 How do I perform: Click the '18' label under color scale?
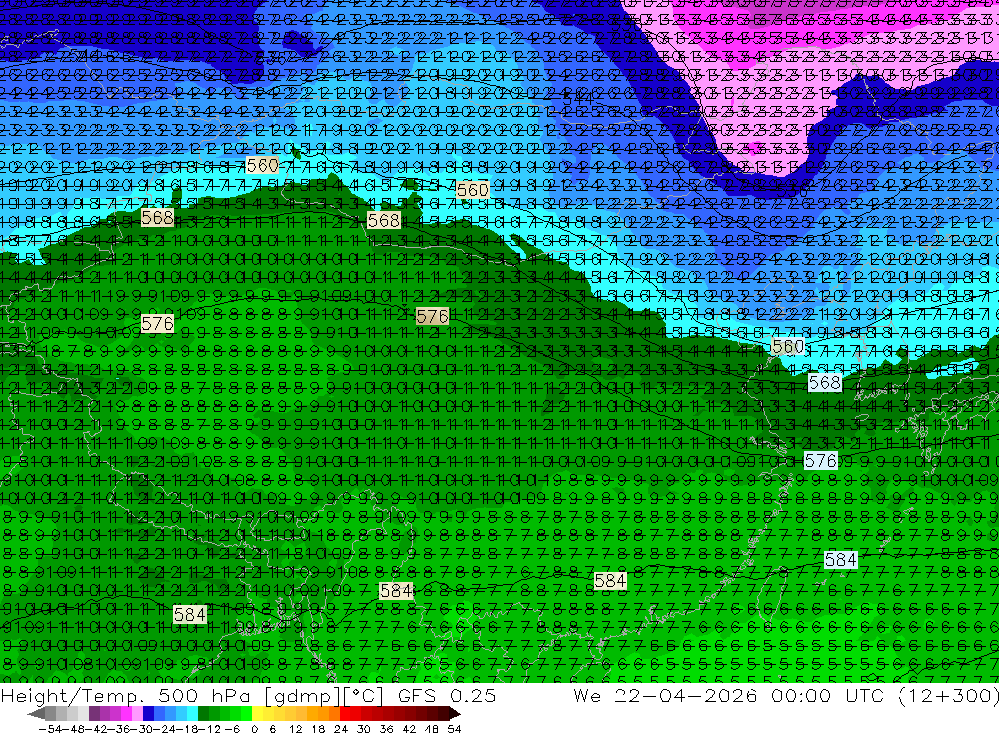point(318,729)
